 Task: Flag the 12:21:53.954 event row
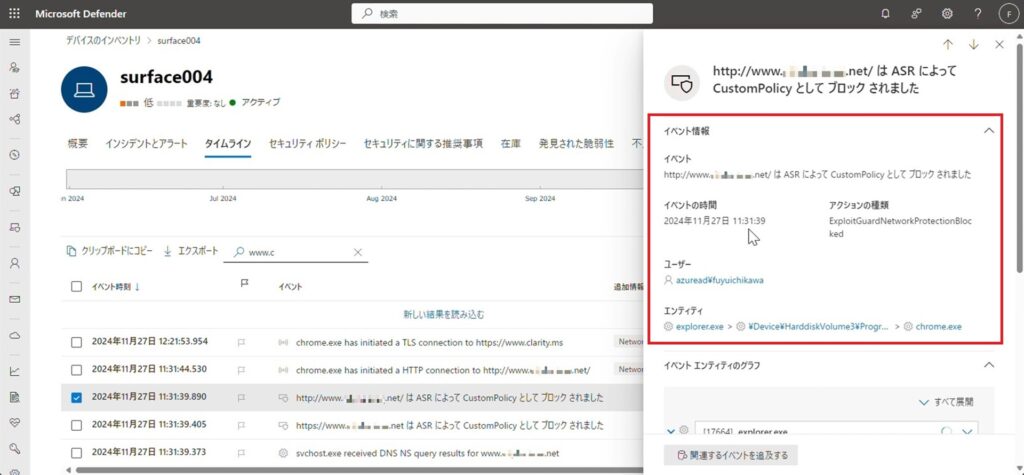[x=241, y=342]
